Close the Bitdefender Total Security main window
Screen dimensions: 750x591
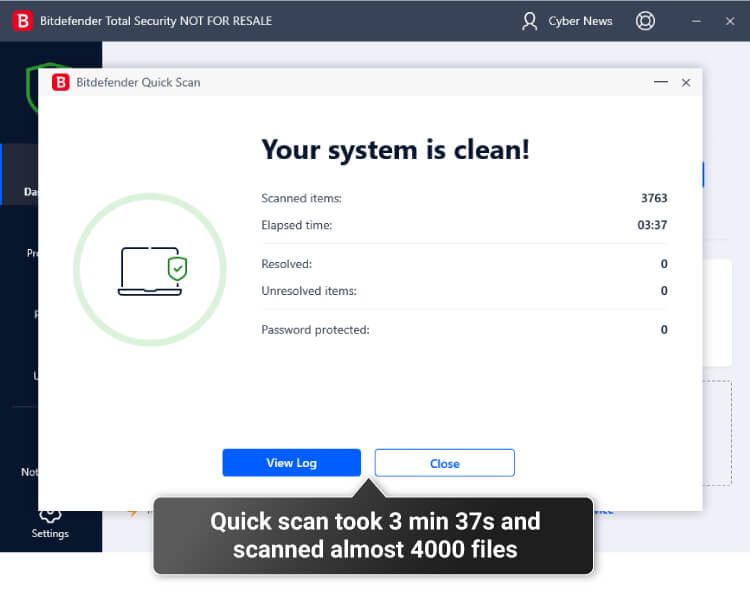pos(729,21)
